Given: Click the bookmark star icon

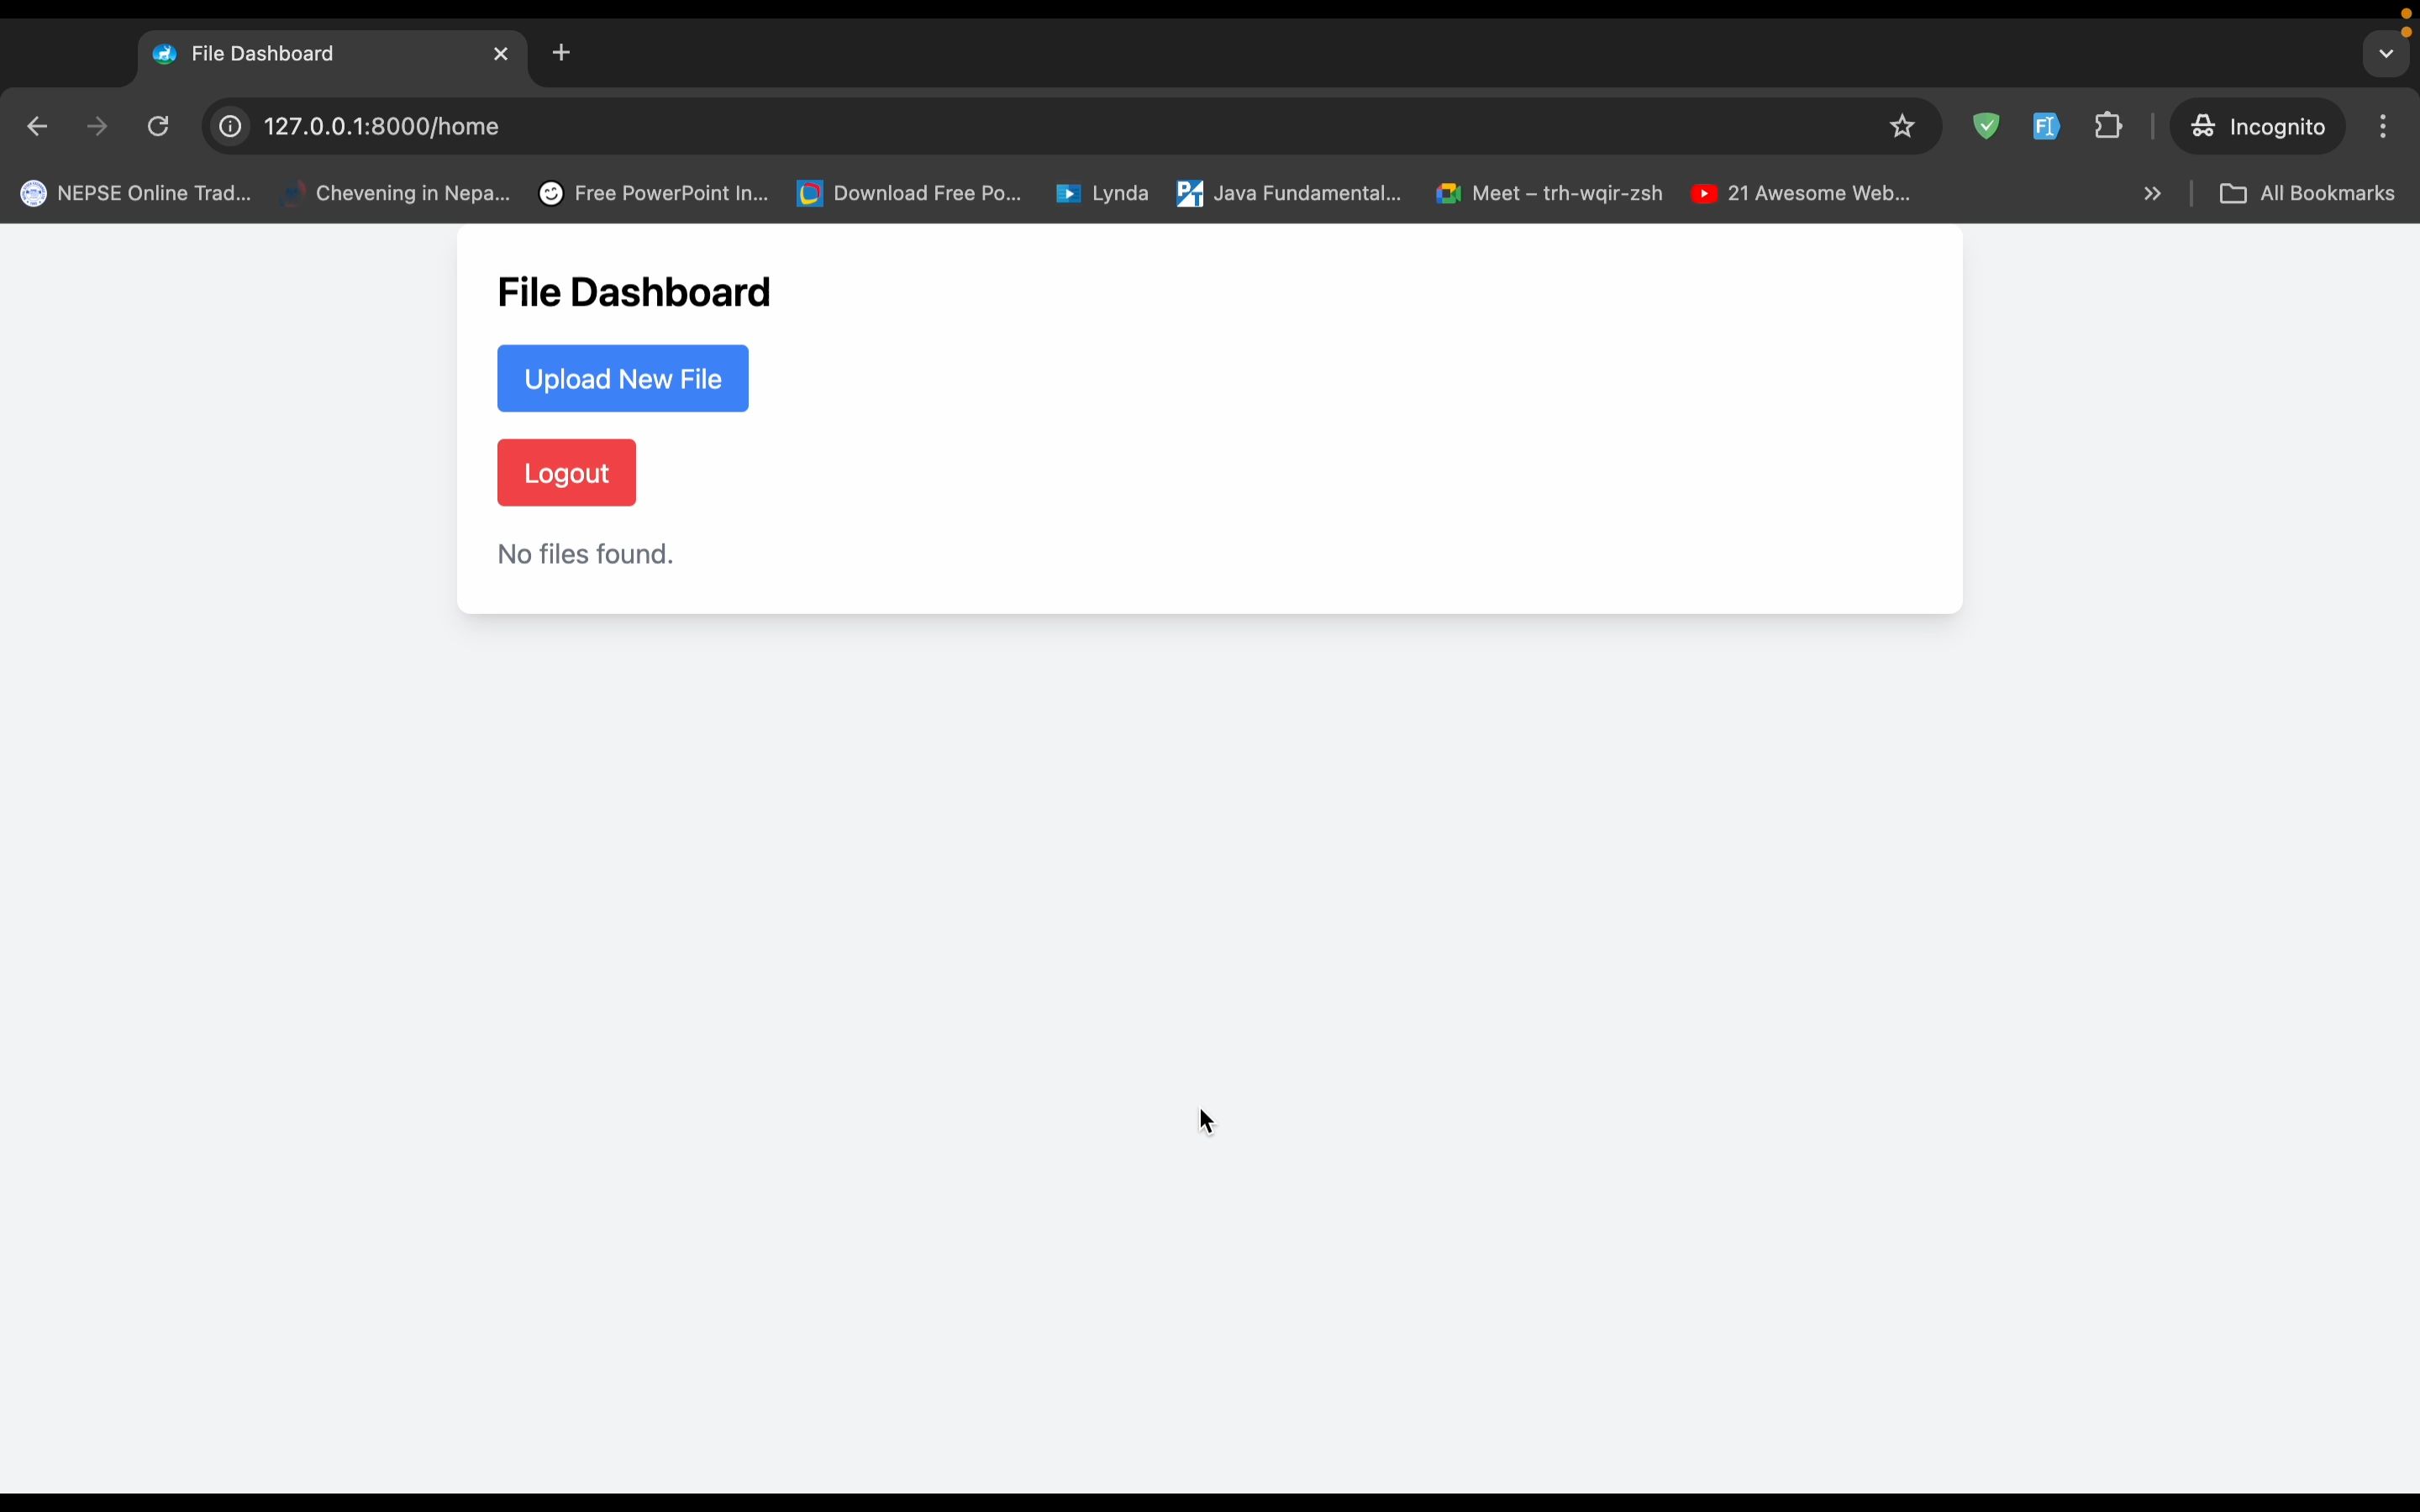Looking at the screenshot, I should (1901, 125).
